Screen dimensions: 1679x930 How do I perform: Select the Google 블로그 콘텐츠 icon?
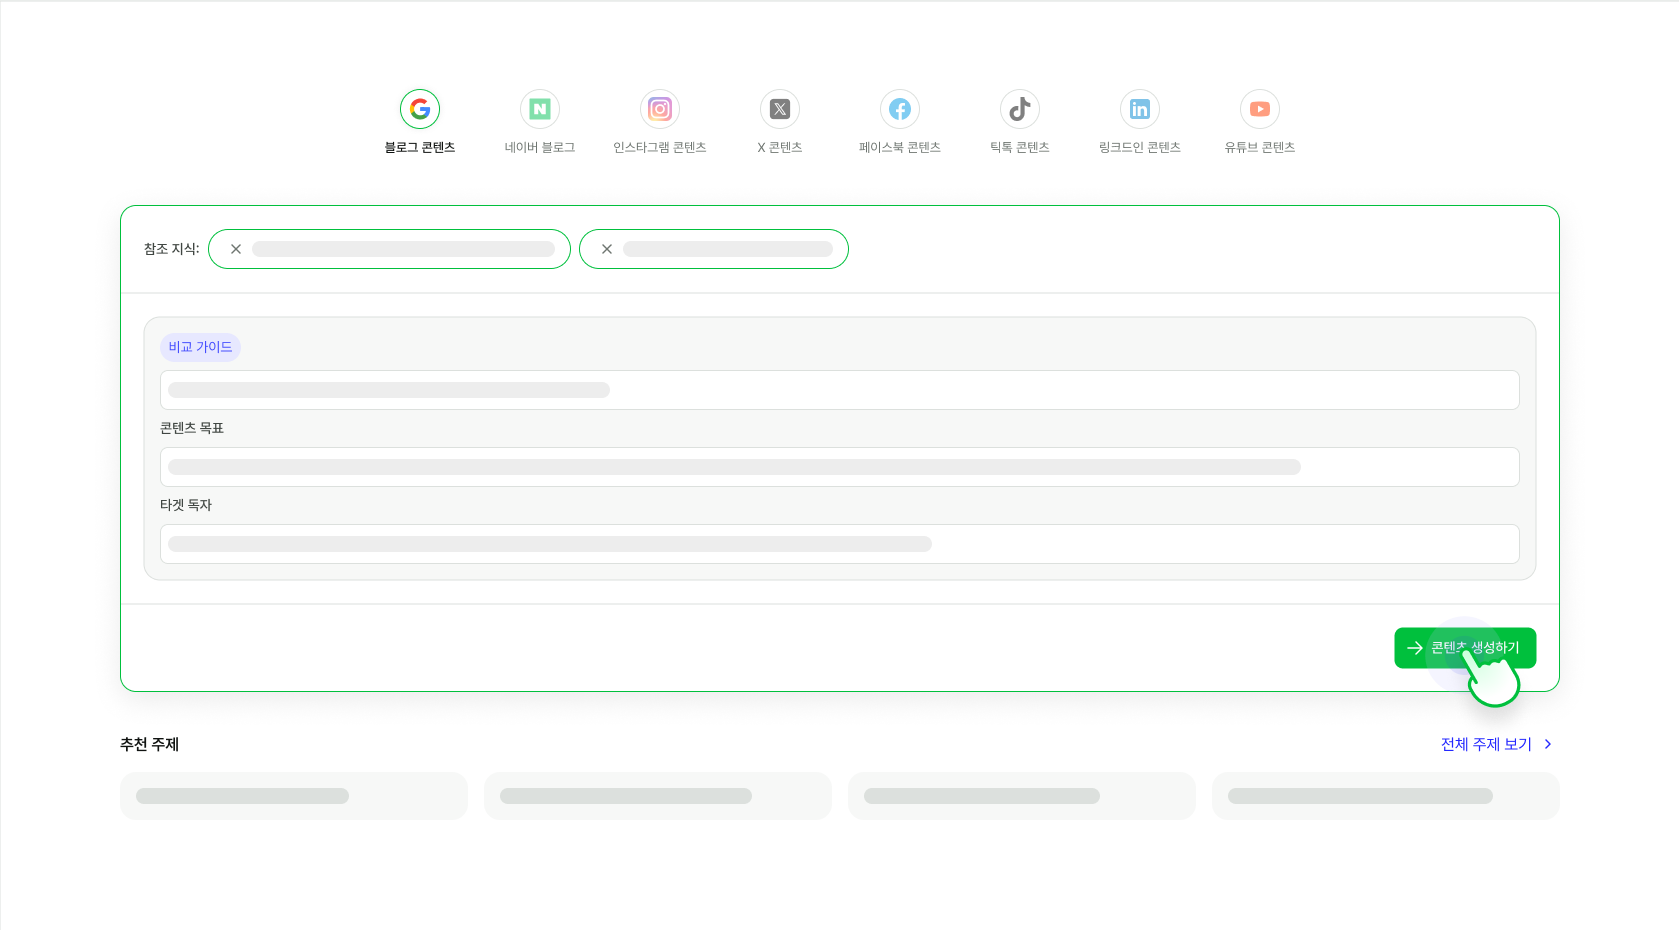[419, 109]
